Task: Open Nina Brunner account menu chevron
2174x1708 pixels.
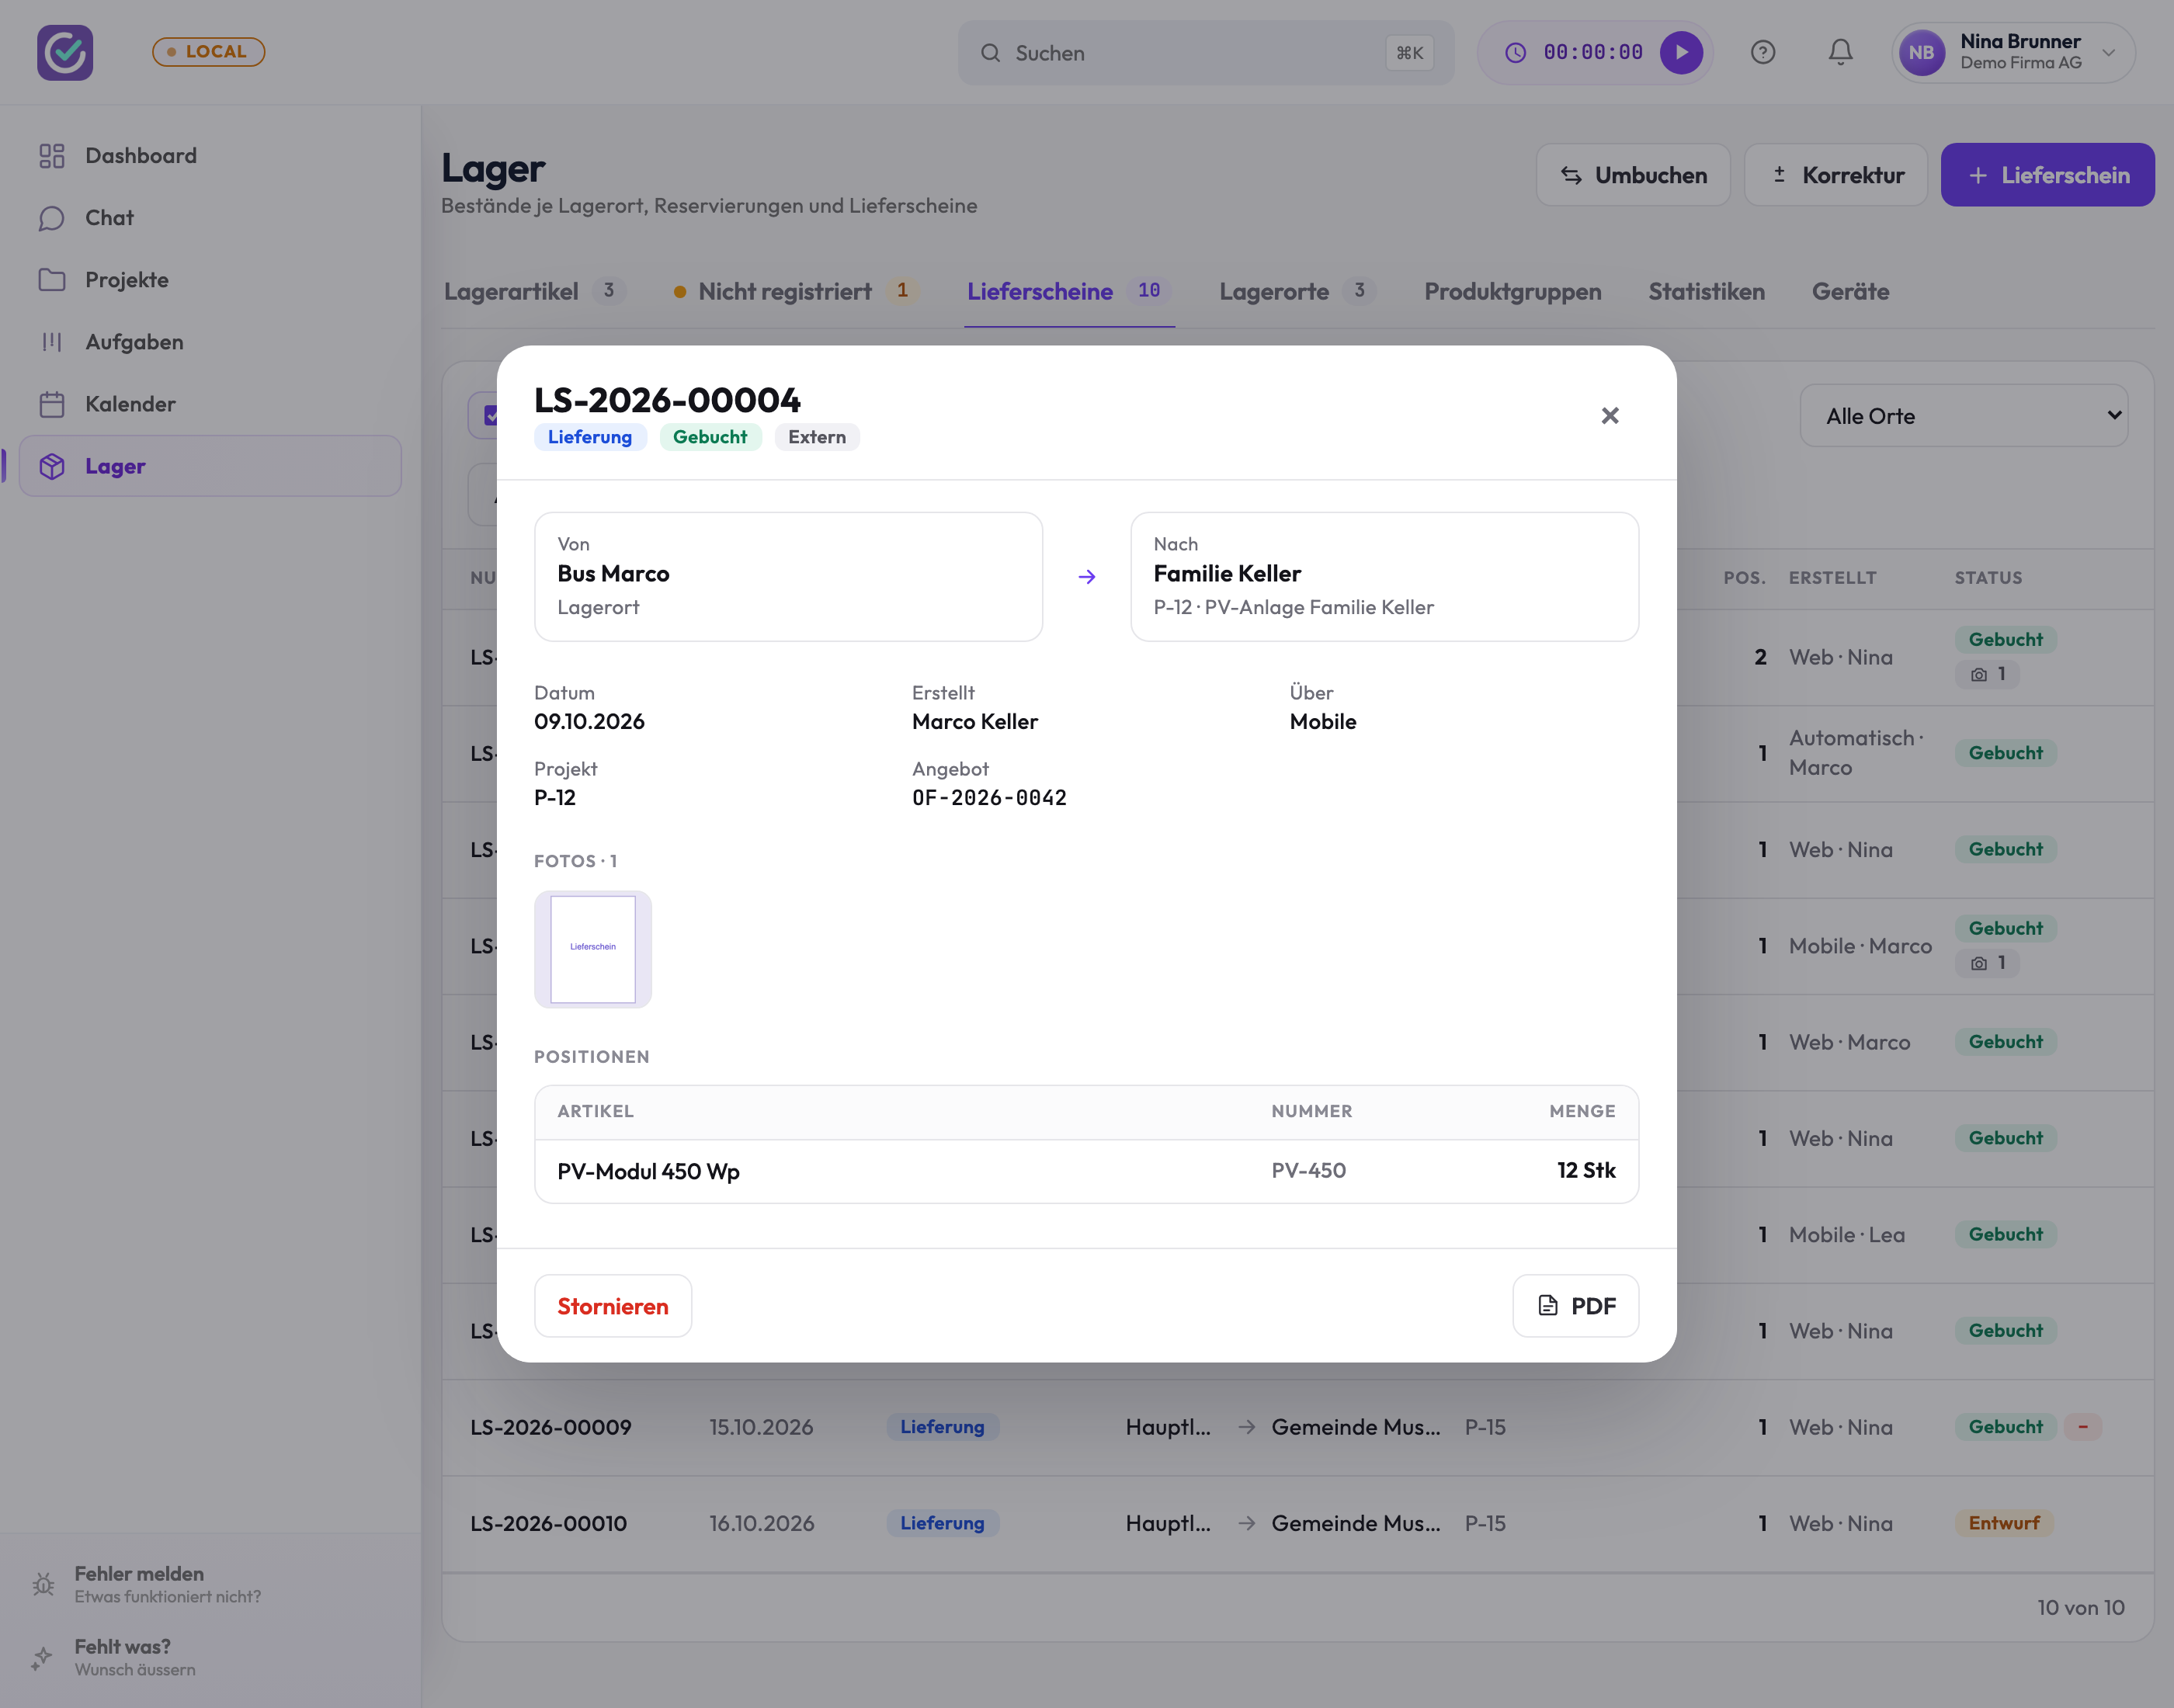Action: (x=2109, y=53)
